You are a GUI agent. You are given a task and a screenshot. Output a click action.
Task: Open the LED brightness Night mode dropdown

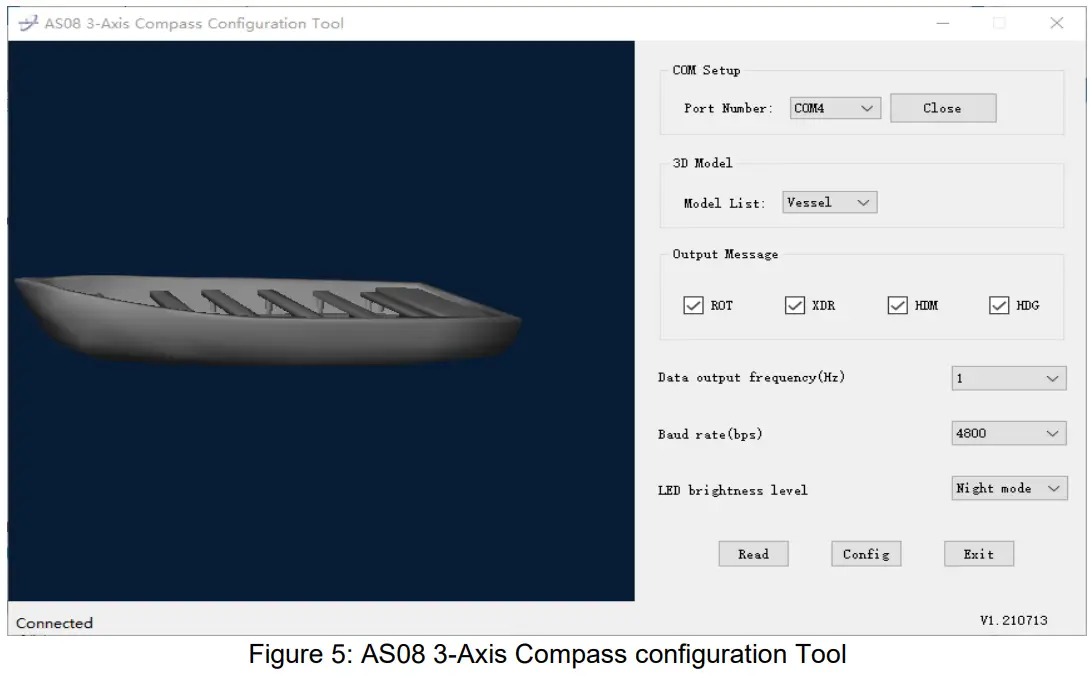1009,488
